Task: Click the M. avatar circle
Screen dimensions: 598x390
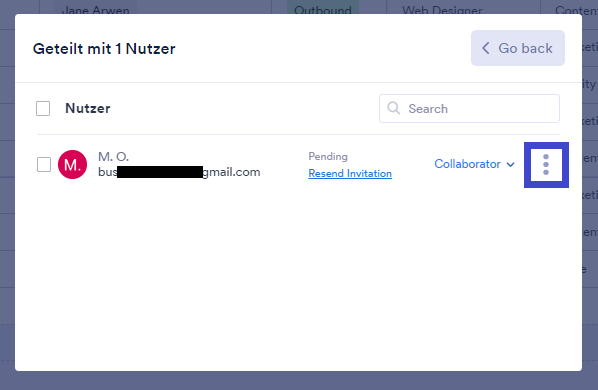Action: 72,165
